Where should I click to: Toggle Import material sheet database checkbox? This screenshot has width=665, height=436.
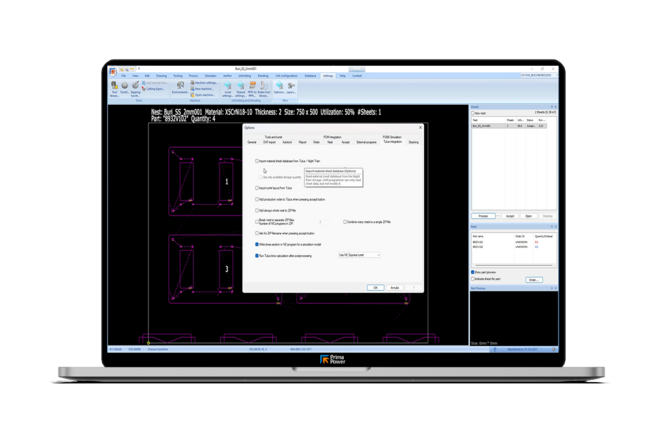(x=257, y=161)
